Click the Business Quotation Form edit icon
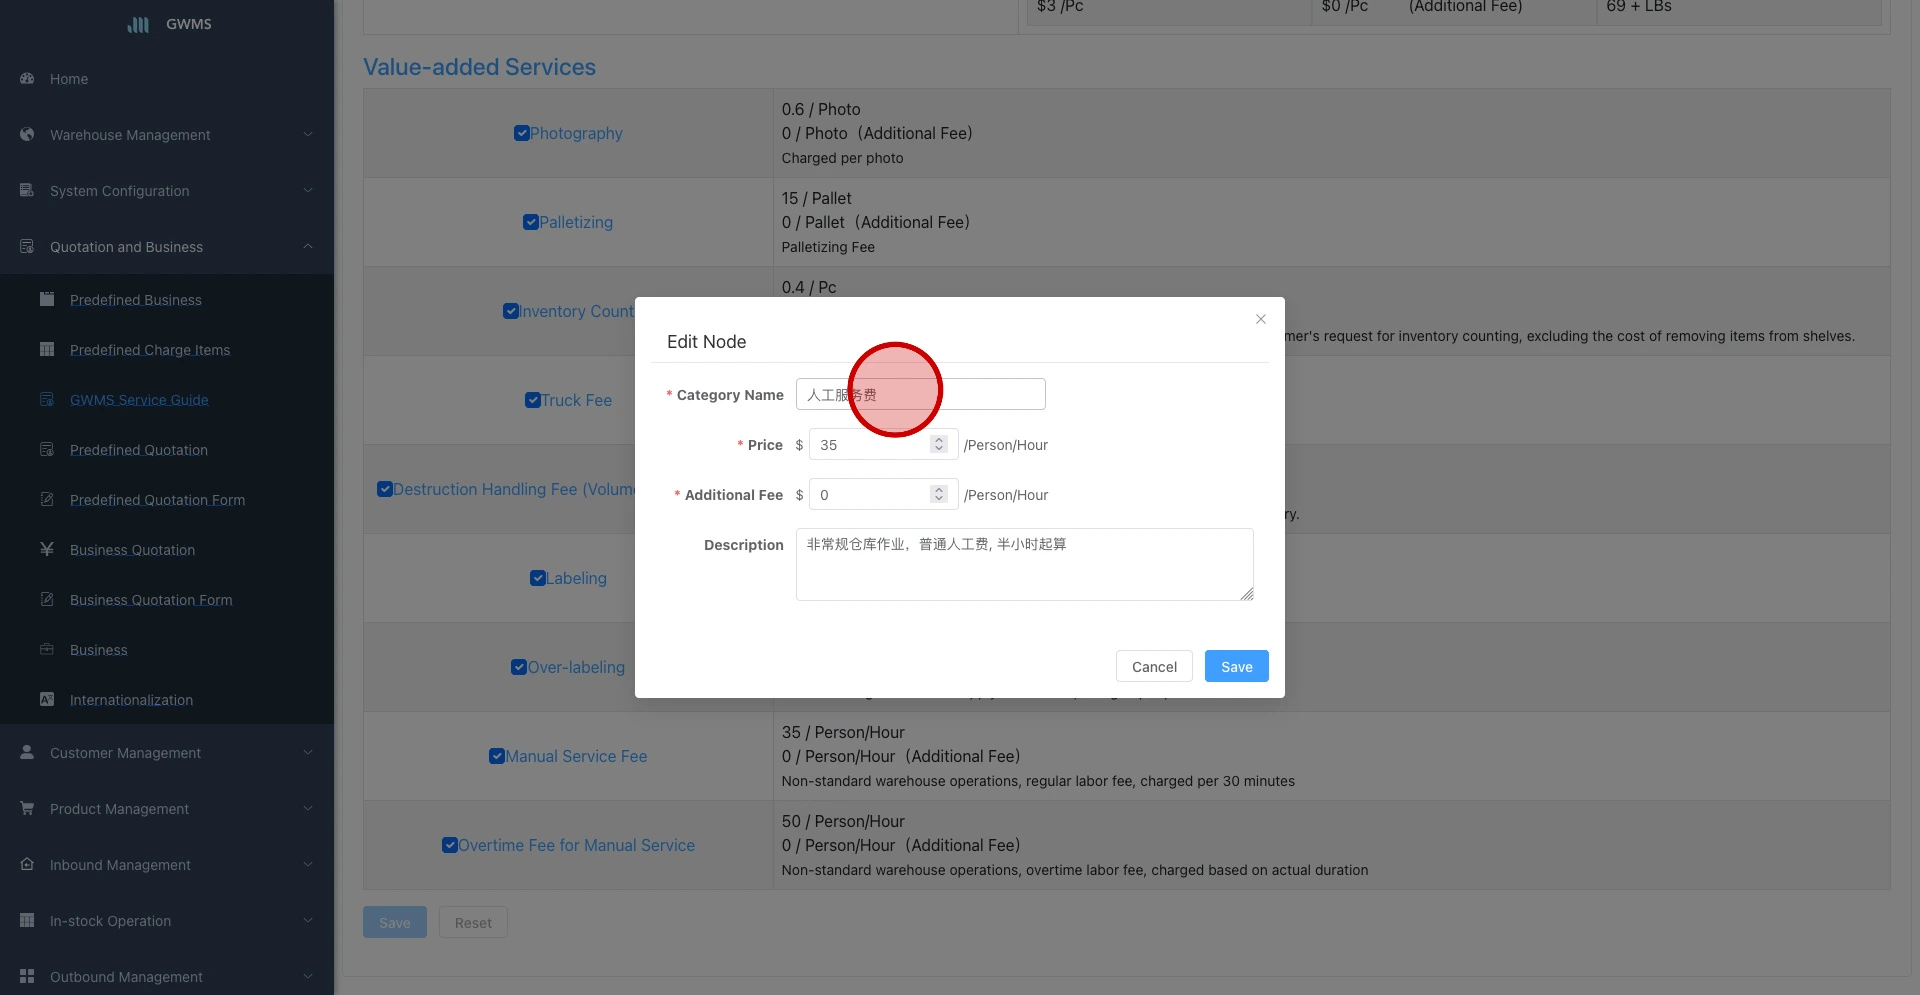Viewport: 1920px width, 995px height. coord(47,599)
